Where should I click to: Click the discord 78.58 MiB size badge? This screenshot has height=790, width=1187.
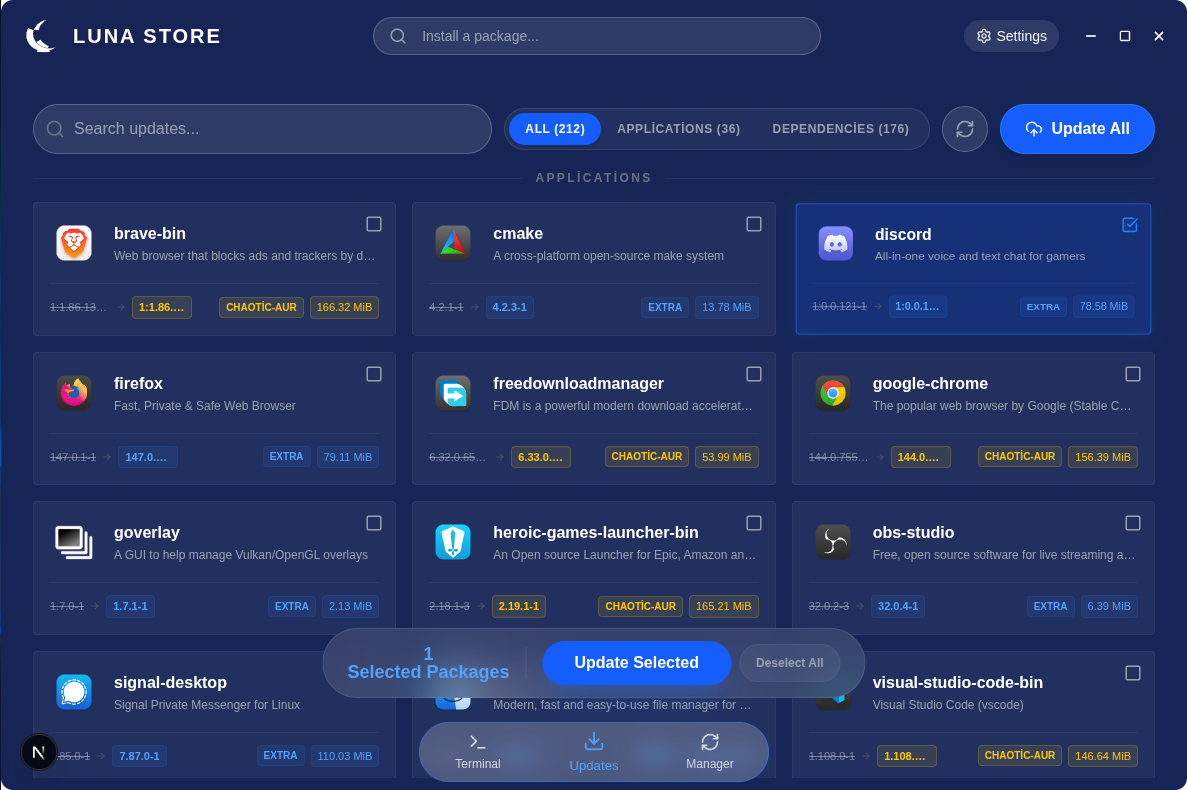click(1103, 306)
